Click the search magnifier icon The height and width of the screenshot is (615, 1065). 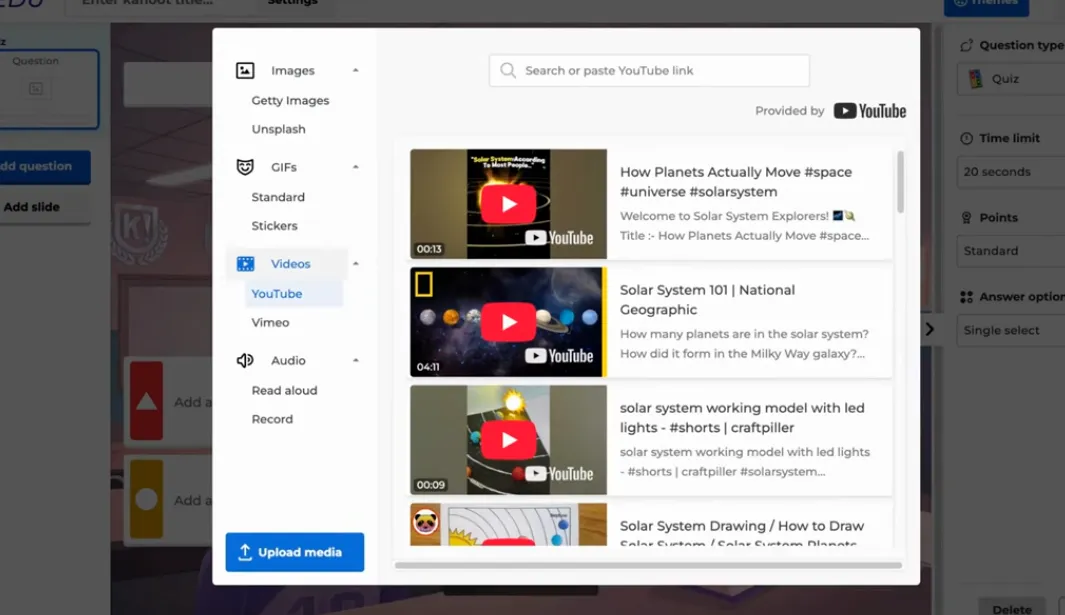pyautogui.click(x=508, y=71)
